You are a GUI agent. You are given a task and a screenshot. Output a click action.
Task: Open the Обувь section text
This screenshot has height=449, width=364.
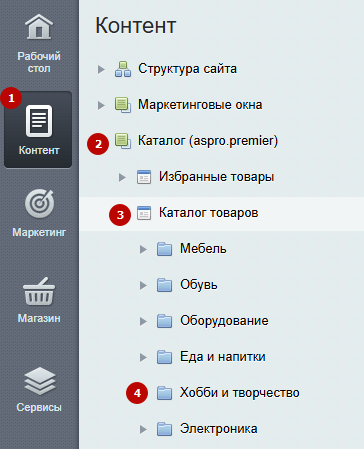click(199, 285)
